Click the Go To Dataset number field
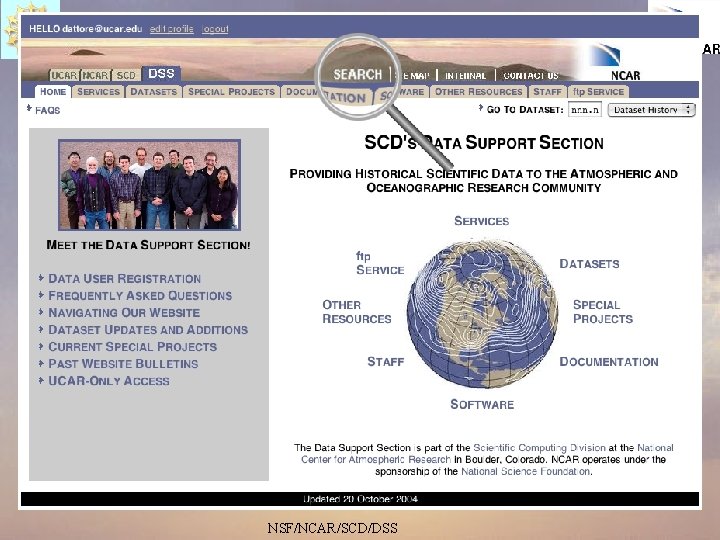The height and width of the screenshot is (540, 720). (585, 110)
